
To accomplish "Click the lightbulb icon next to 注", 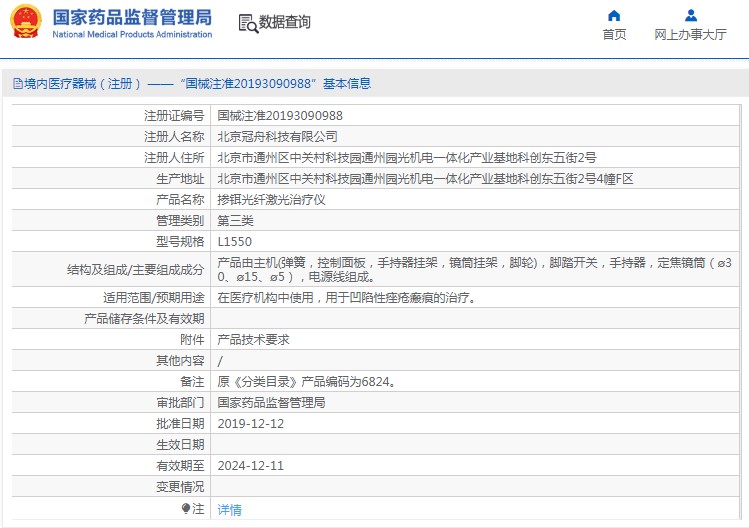I will tap(186, 508).
